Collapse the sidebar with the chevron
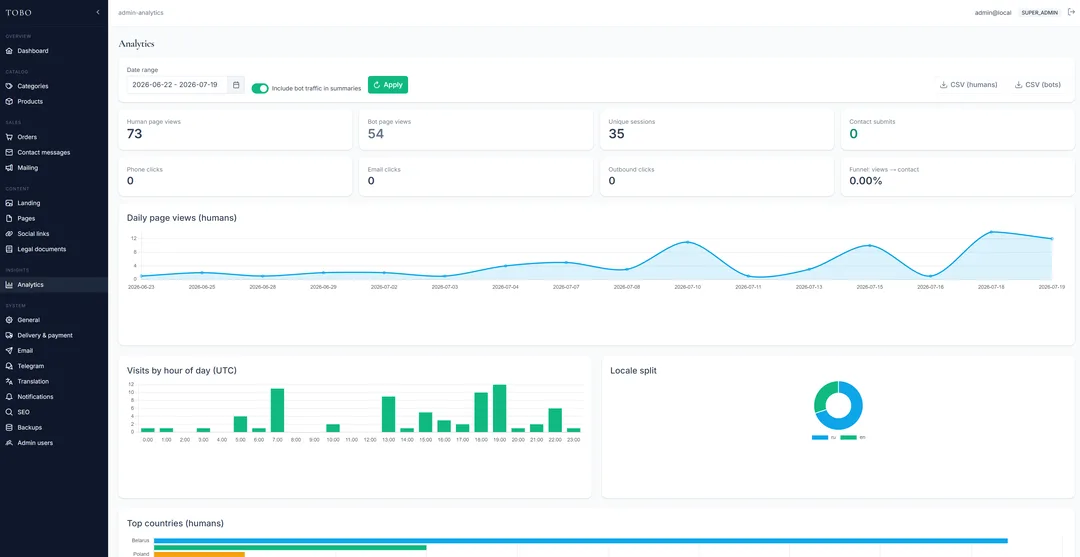 pyautogui.click(x=98, y=12)
